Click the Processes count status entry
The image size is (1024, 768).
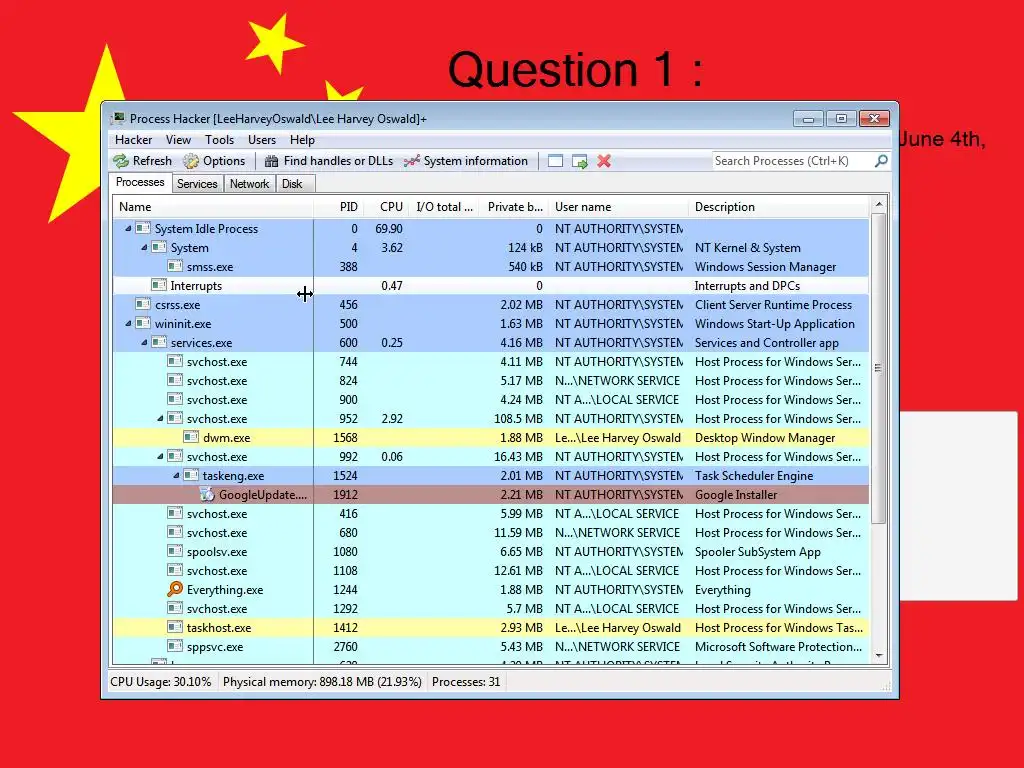pos(466,682)
